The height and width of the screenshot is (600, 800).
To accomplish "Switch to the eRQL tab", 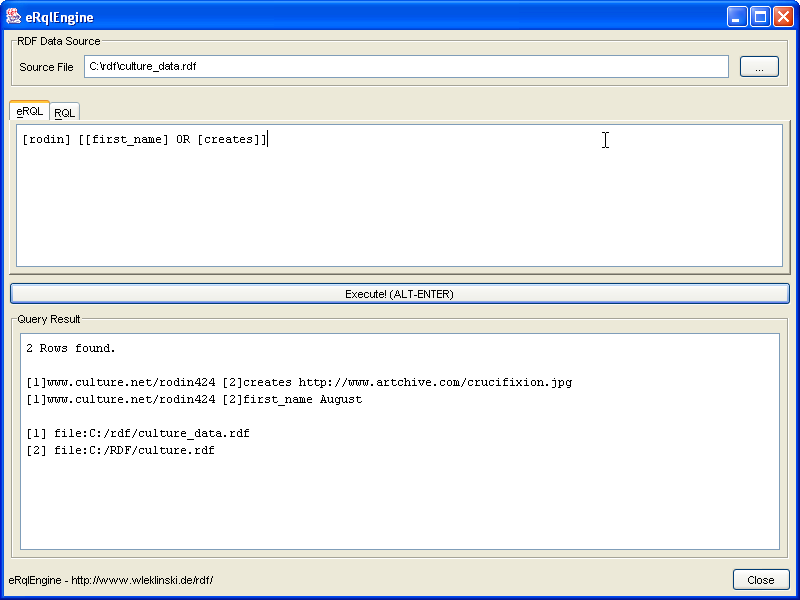I will [30, 111].
